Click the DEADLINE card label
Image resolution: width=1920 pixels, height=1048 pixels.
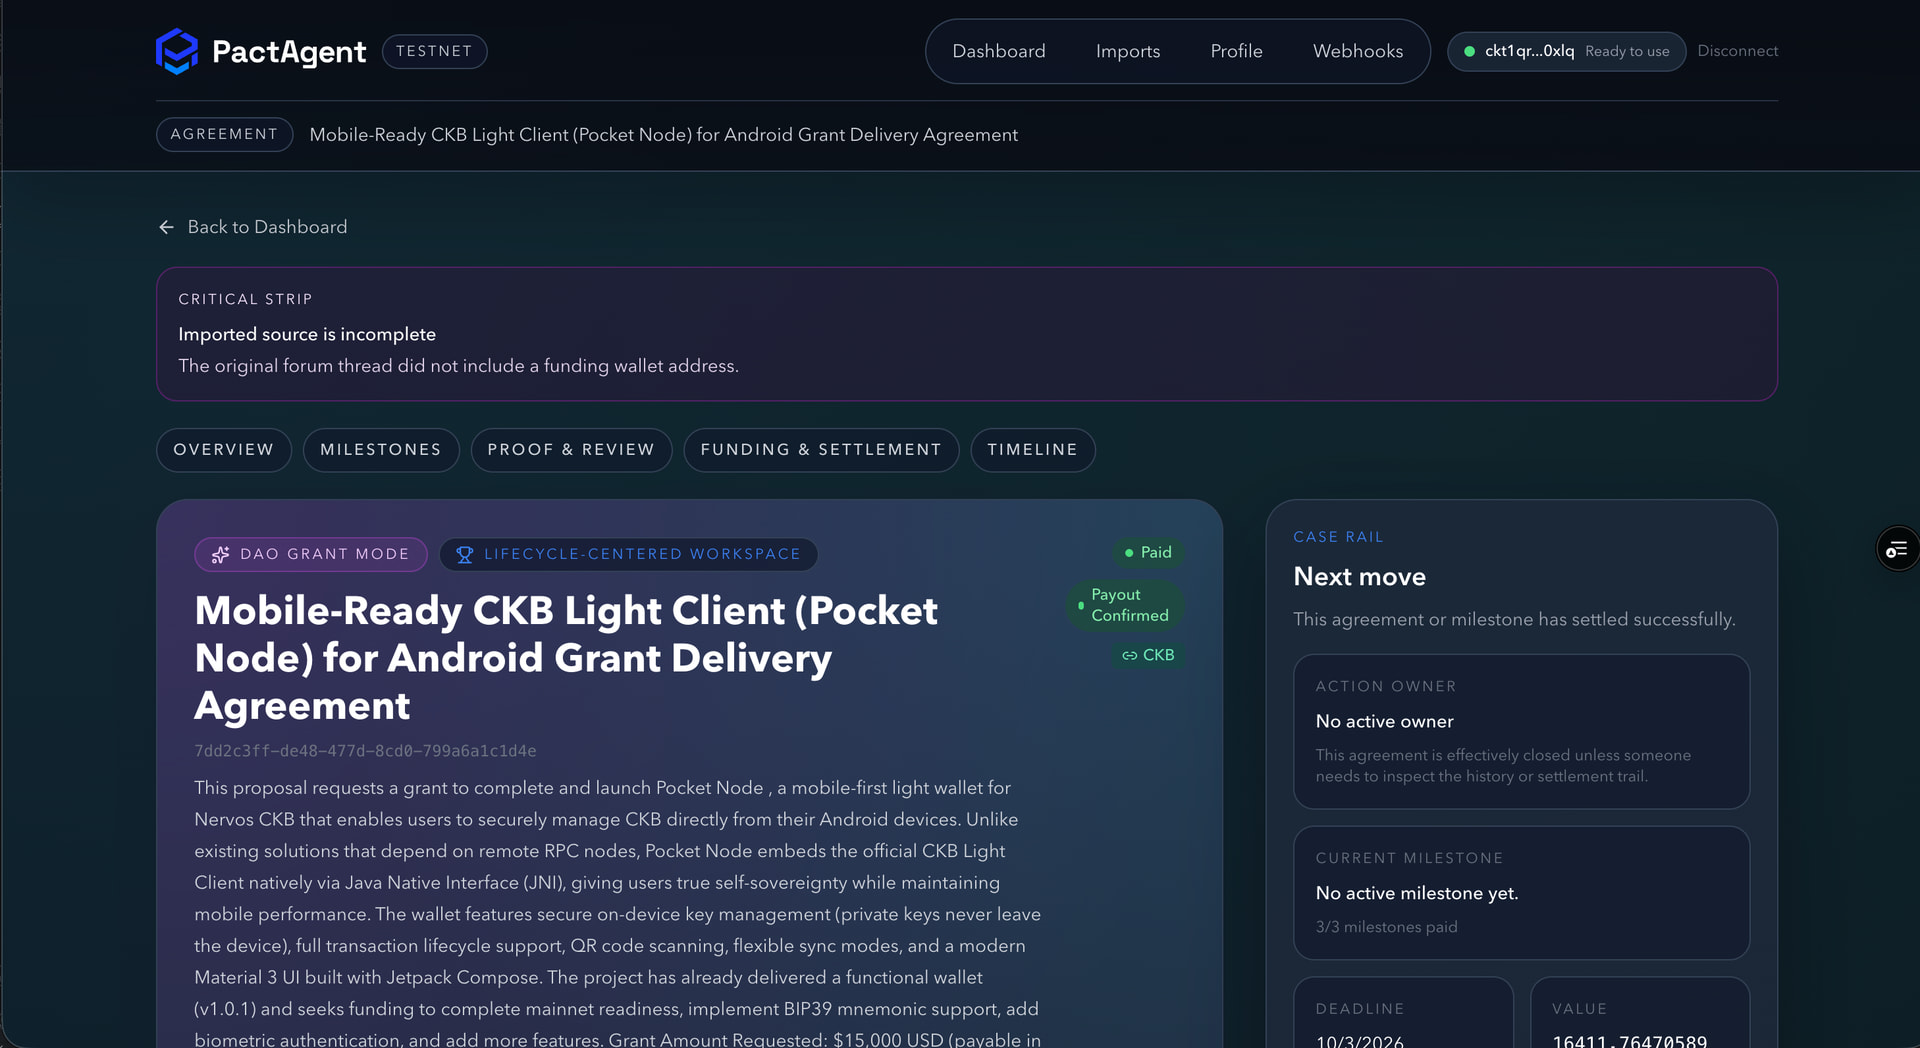(x=1360, y=1009)
